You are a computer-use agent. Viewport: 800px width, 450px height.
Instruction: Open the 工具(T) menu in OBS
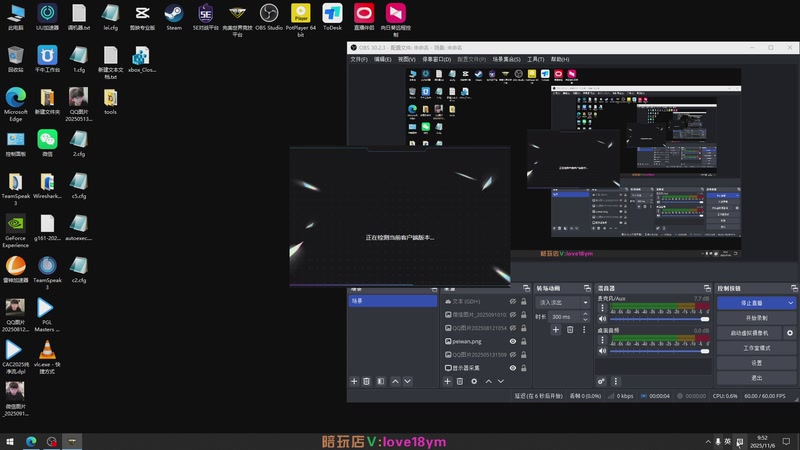tap(535, 59)
